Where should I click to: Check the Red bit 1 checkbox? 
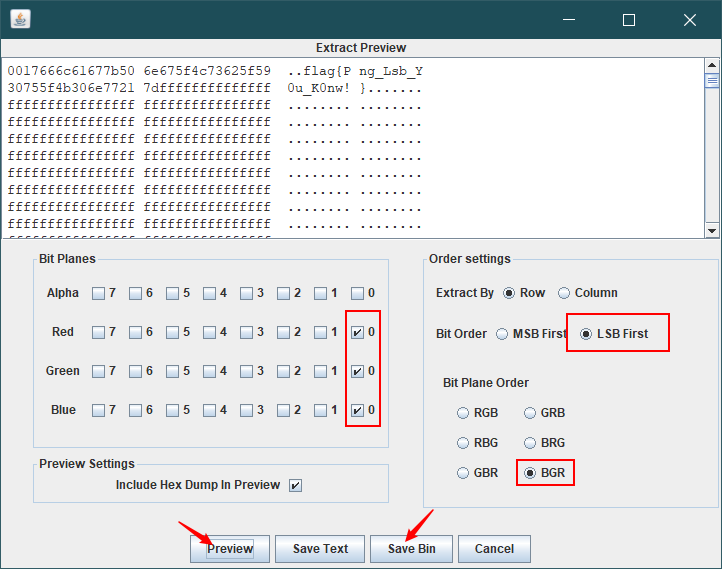pos(320,332)
